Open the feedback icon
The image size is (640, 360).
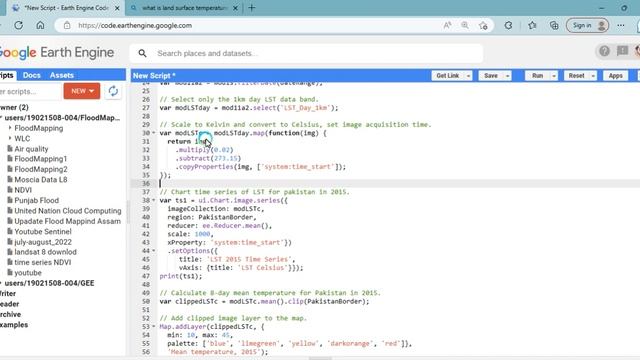tap(622, 51)
